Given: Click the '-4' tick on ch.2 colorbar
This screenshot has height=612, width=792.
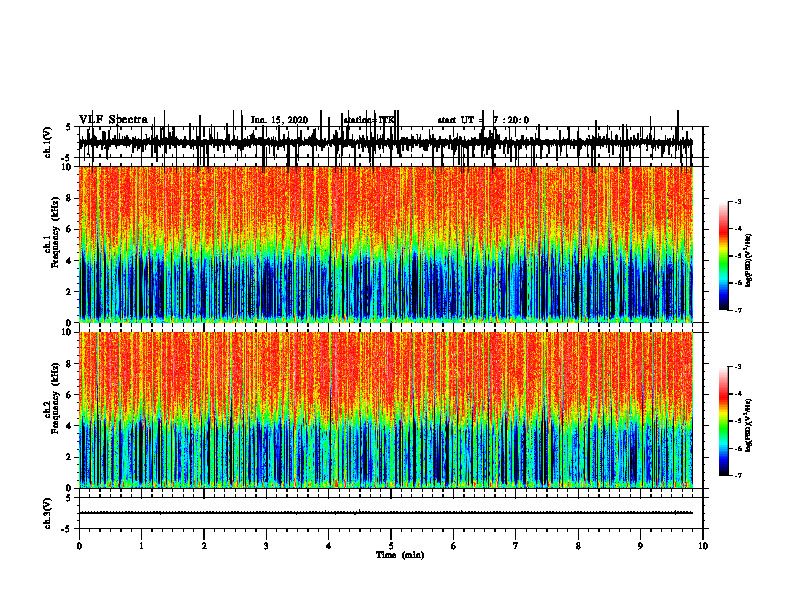Looking at the screenshot, I should (x=738, y=394).
